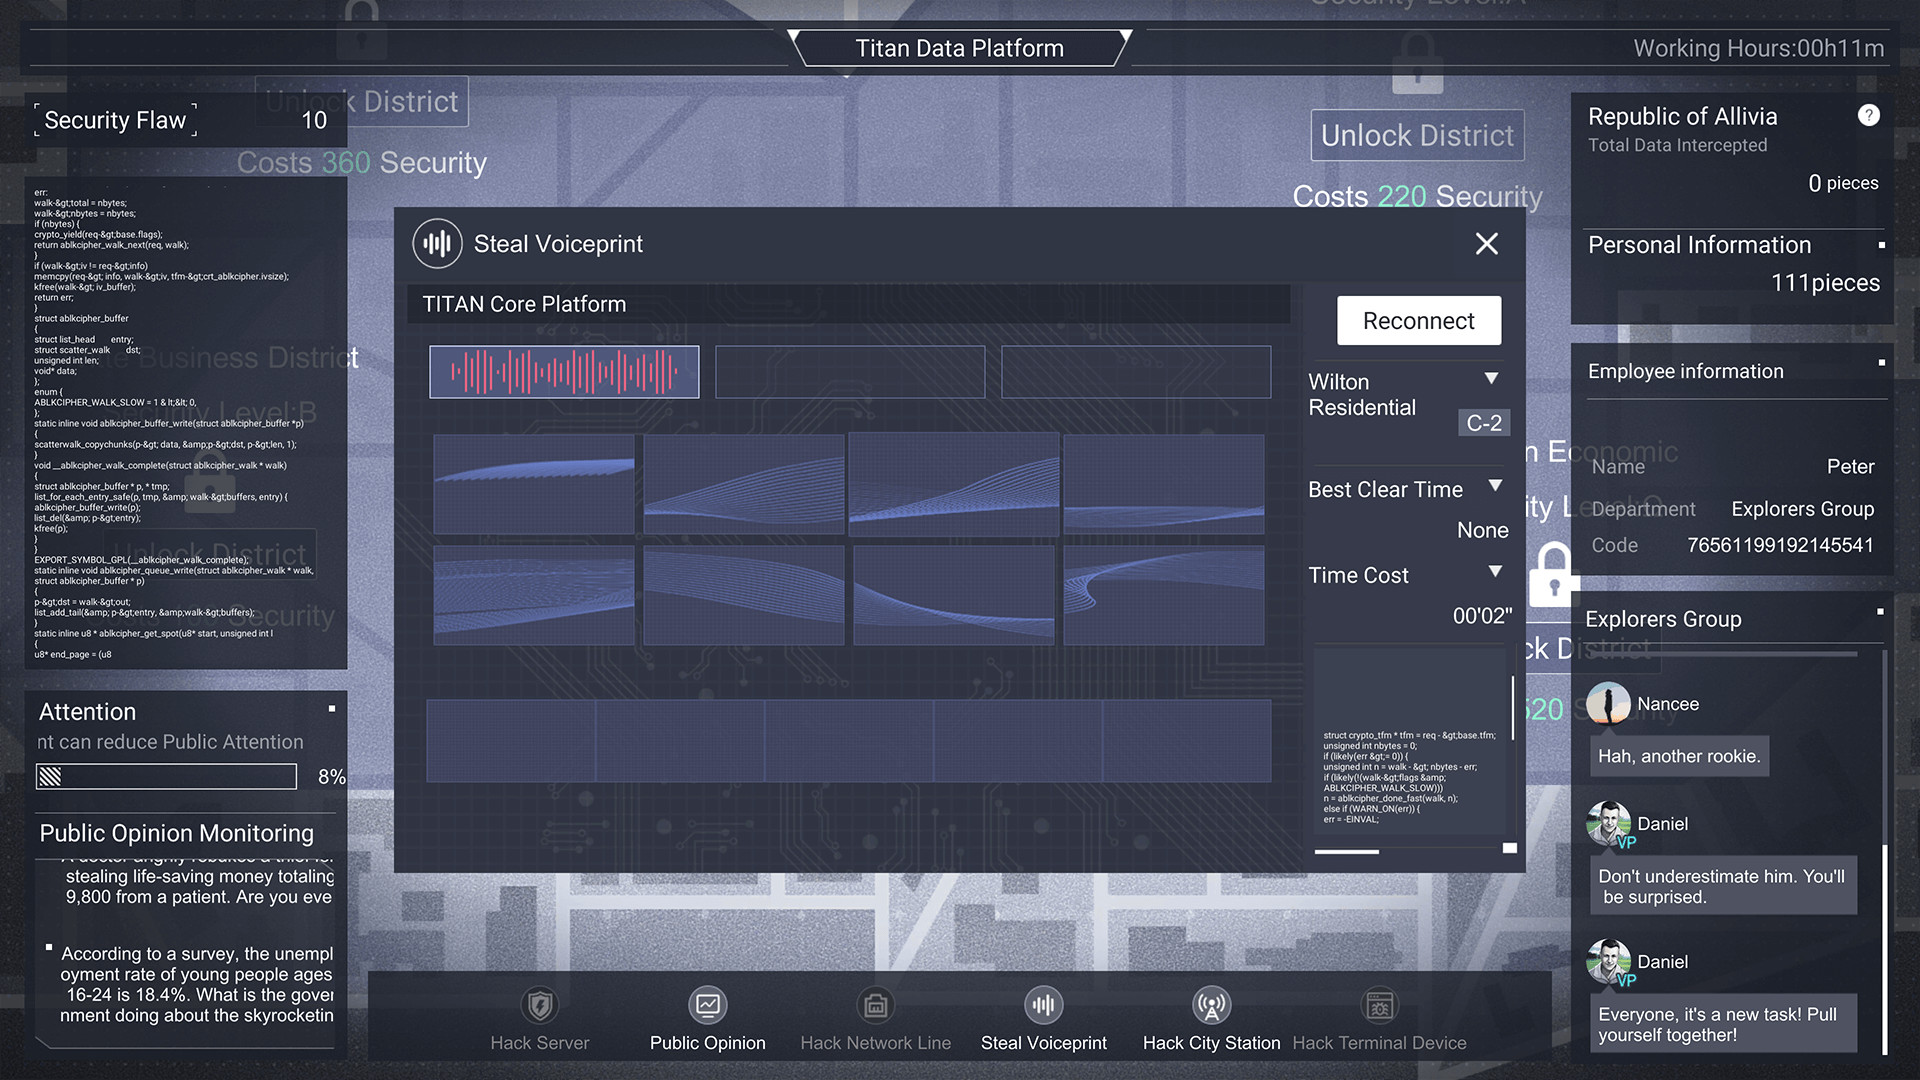Select Hack Terminal Device

(x=1379, y=1006)
